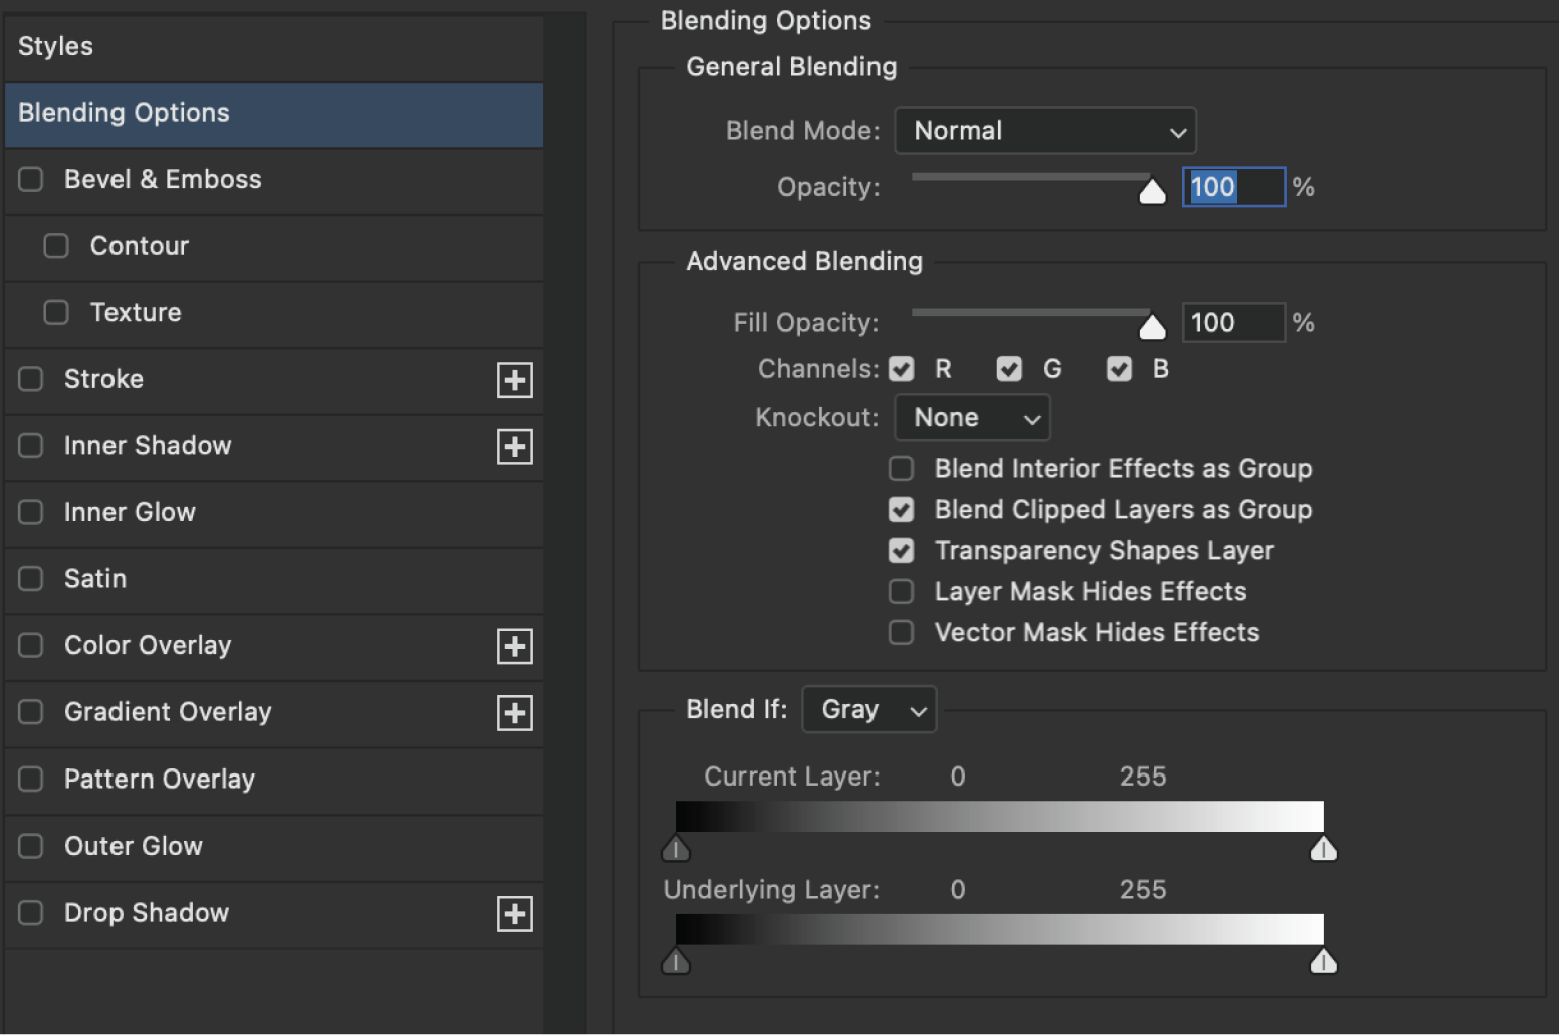This screenshot has width=1565, height=1036.
Task: Add another Inner Shadow with plus icon
Action: [x=515, y=447]
